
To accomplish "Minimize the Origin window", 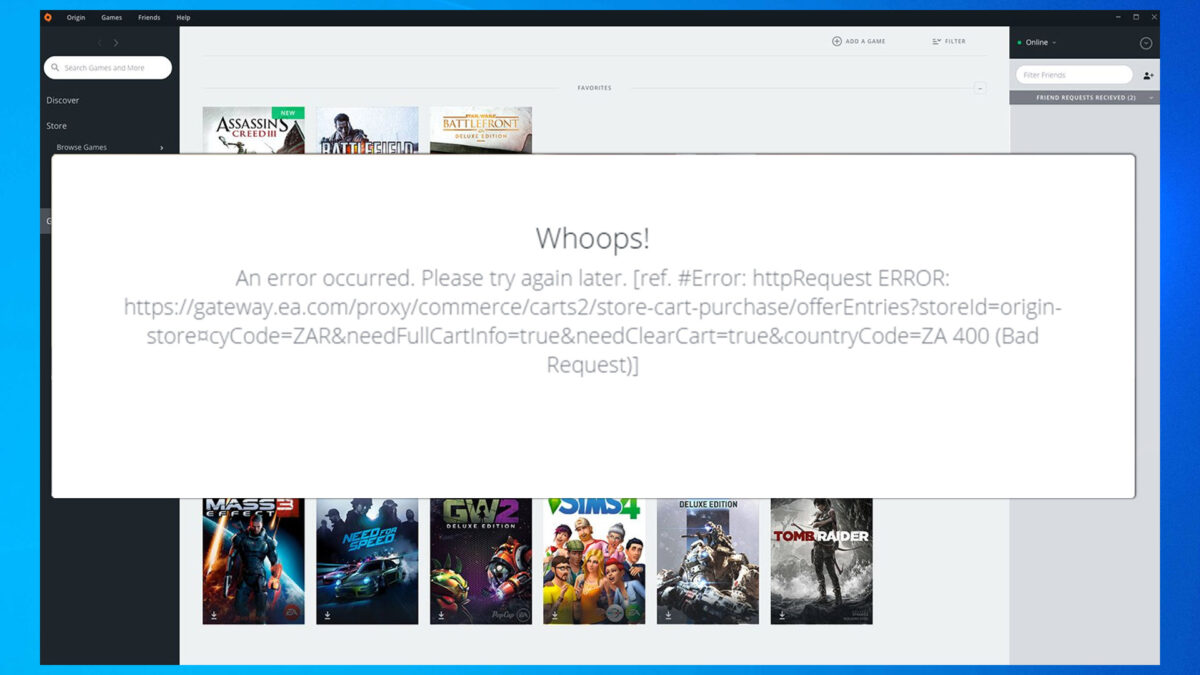I will click(1118, 17).
